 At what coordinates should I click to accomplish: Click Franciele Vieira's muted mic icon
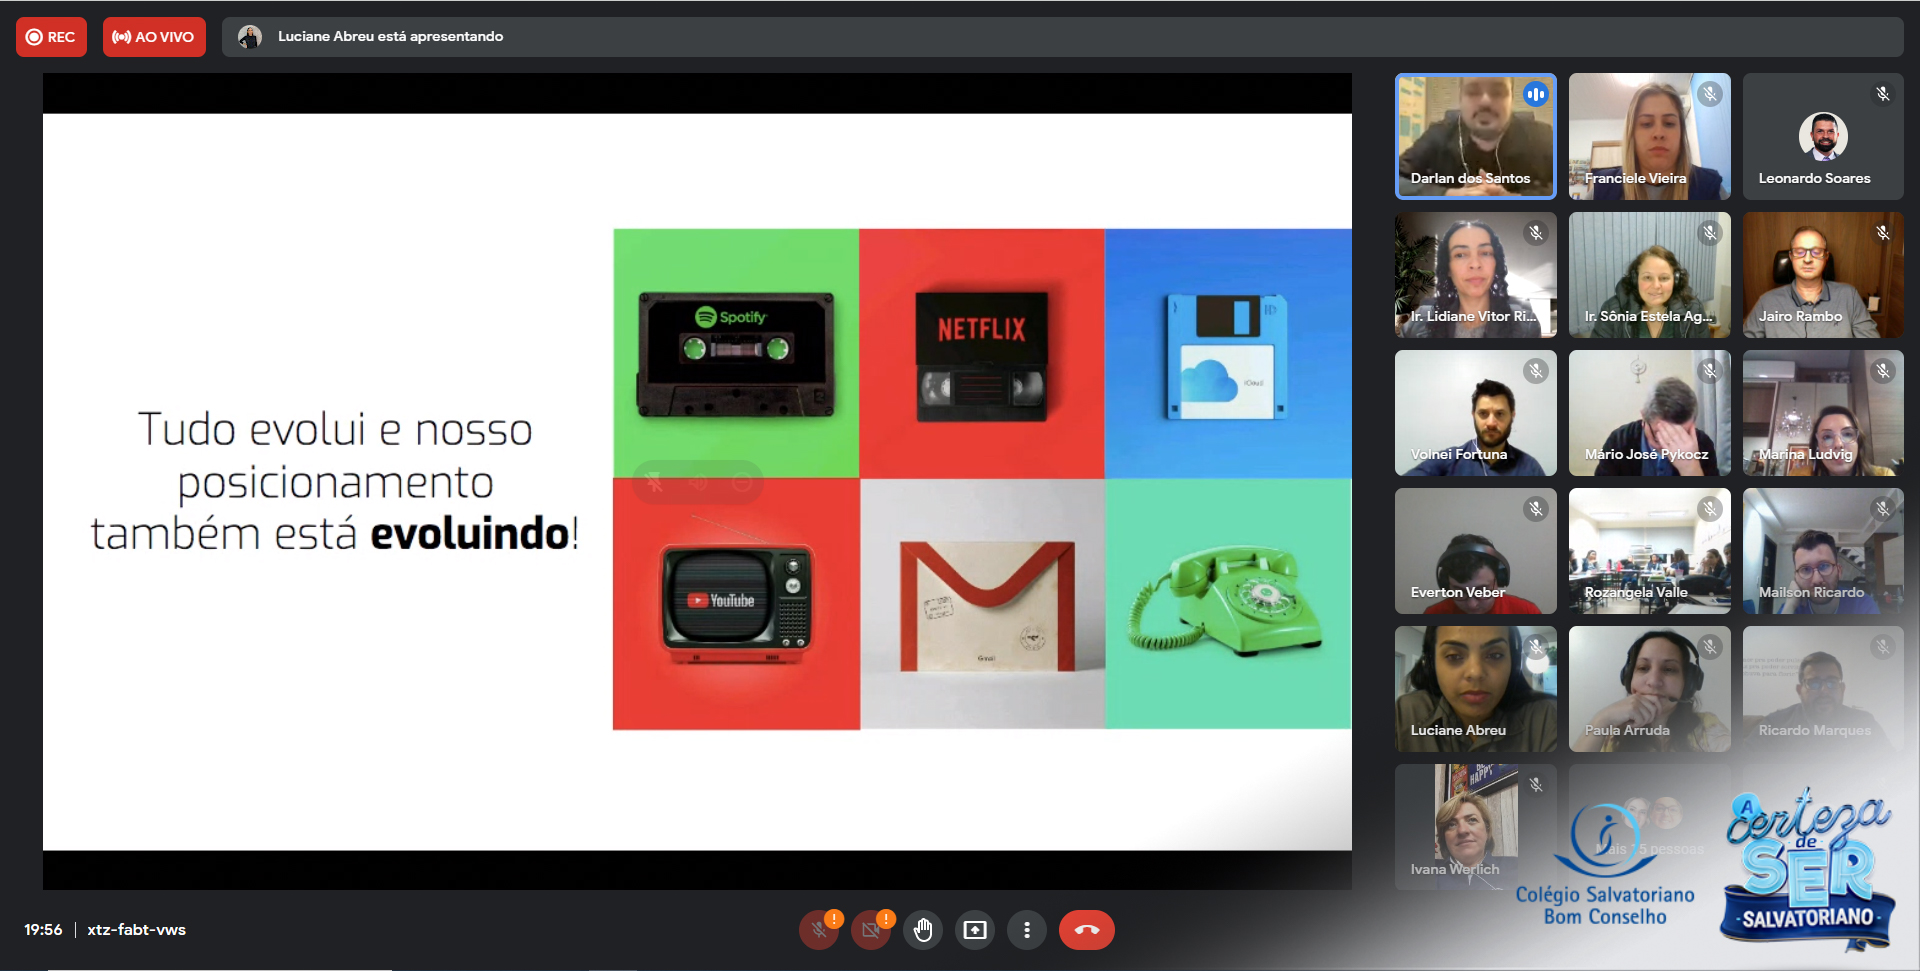coord(1710,94)
